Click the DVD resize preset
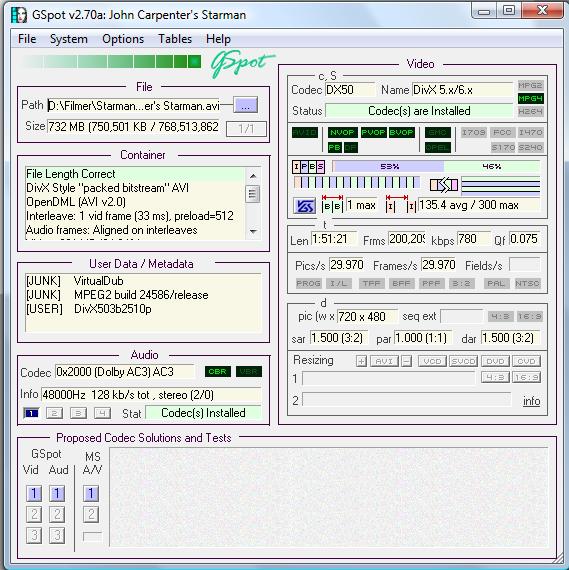This screenshot has height=570, width=569. pyautogui.click(x=495, y=361)
